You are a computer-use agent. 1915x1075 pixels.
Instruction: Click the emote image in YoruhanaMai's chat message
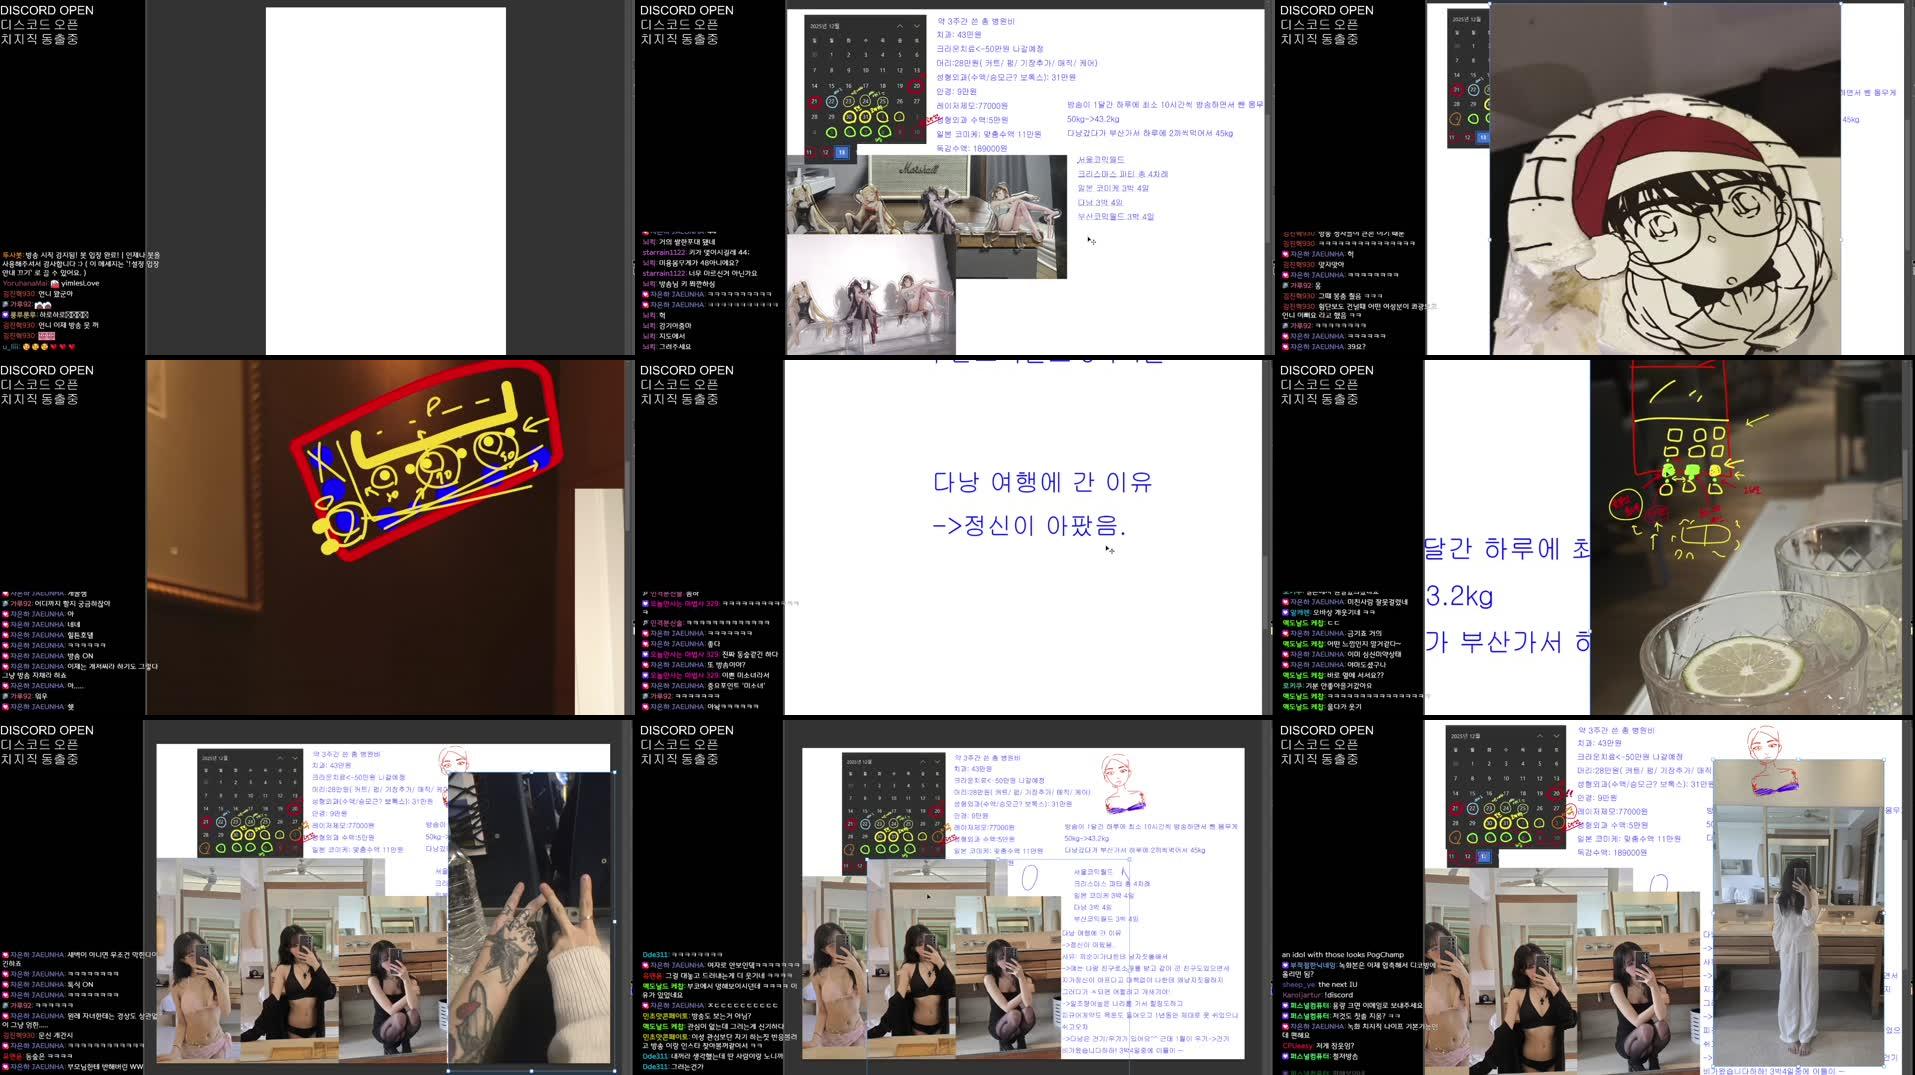[x=55, y=285]
